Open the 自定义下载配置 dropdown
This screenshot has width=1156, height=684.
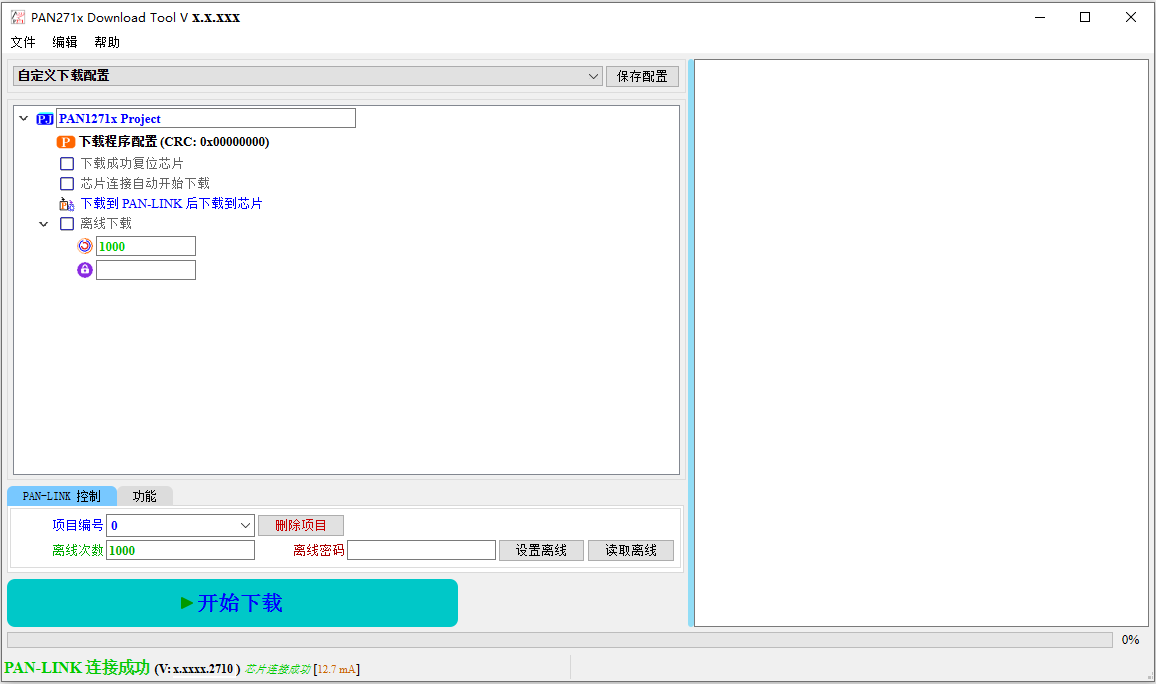click(308, 76)
